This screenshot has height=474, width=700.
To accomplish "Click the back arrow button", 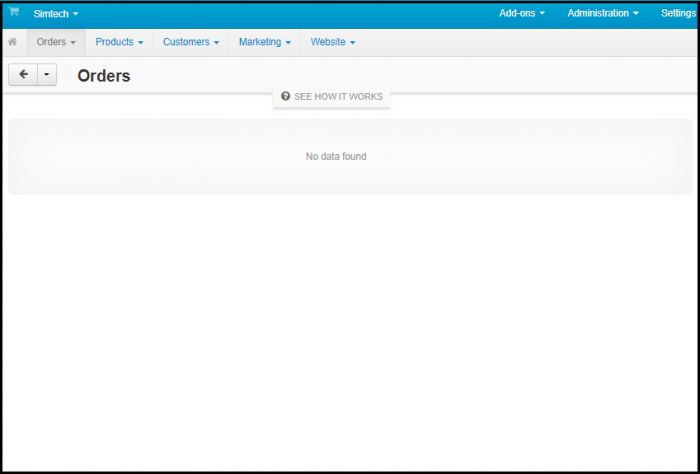I will click(23, 75).
